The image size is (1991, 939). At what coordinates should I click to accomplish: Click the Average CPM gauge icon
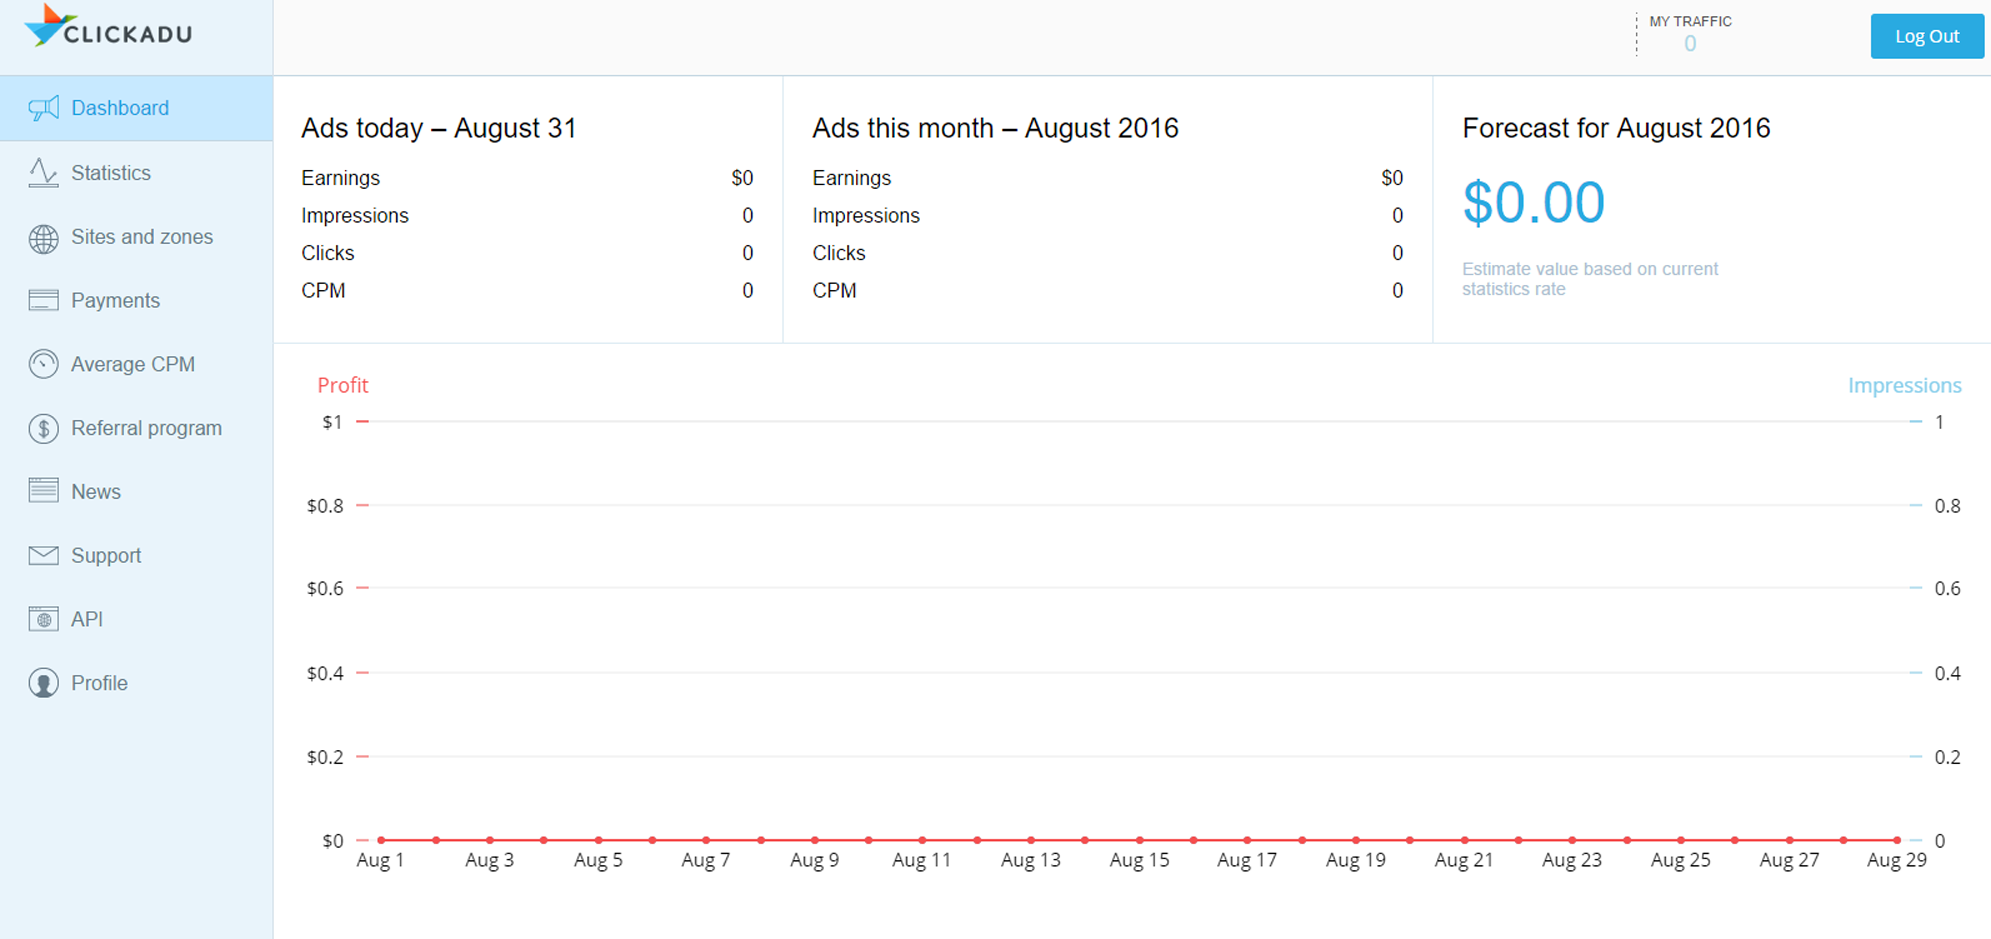click(x=43, y=364)
